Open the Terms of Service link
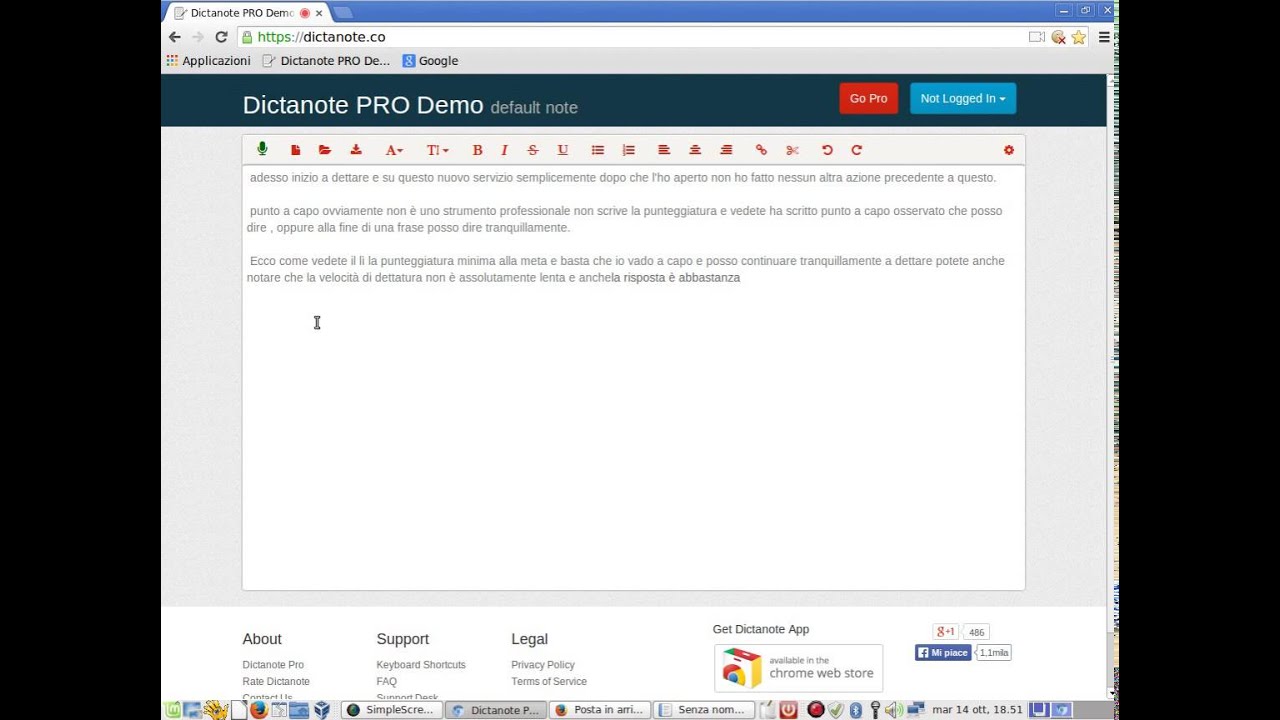Image resolution: width=1280 pixels, height=720 pixels. pos(549,682)
